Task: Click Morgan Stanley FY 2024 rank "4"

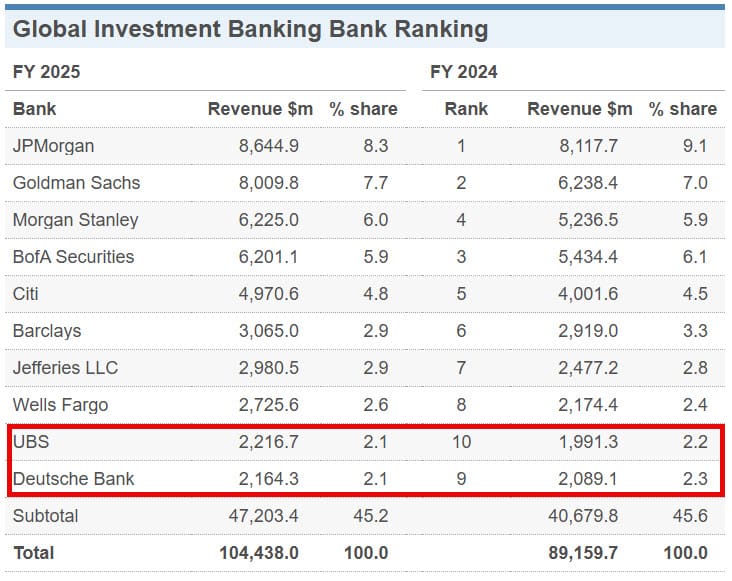Action: tap(461, 220)
